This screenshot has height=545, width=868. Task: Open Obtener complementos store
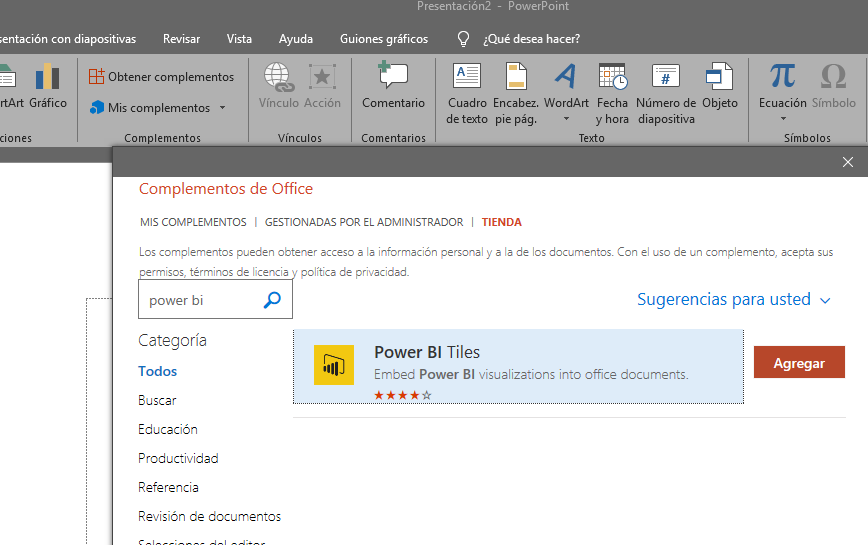[x=161, y=77]
